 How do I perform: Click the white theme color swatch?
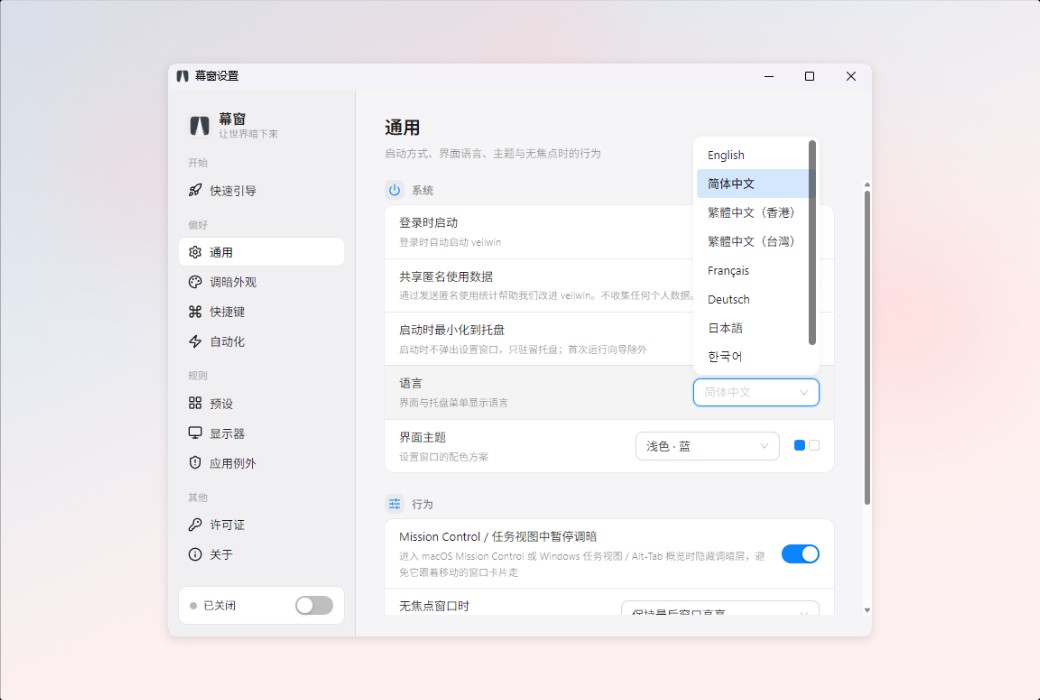click(814, 446)
